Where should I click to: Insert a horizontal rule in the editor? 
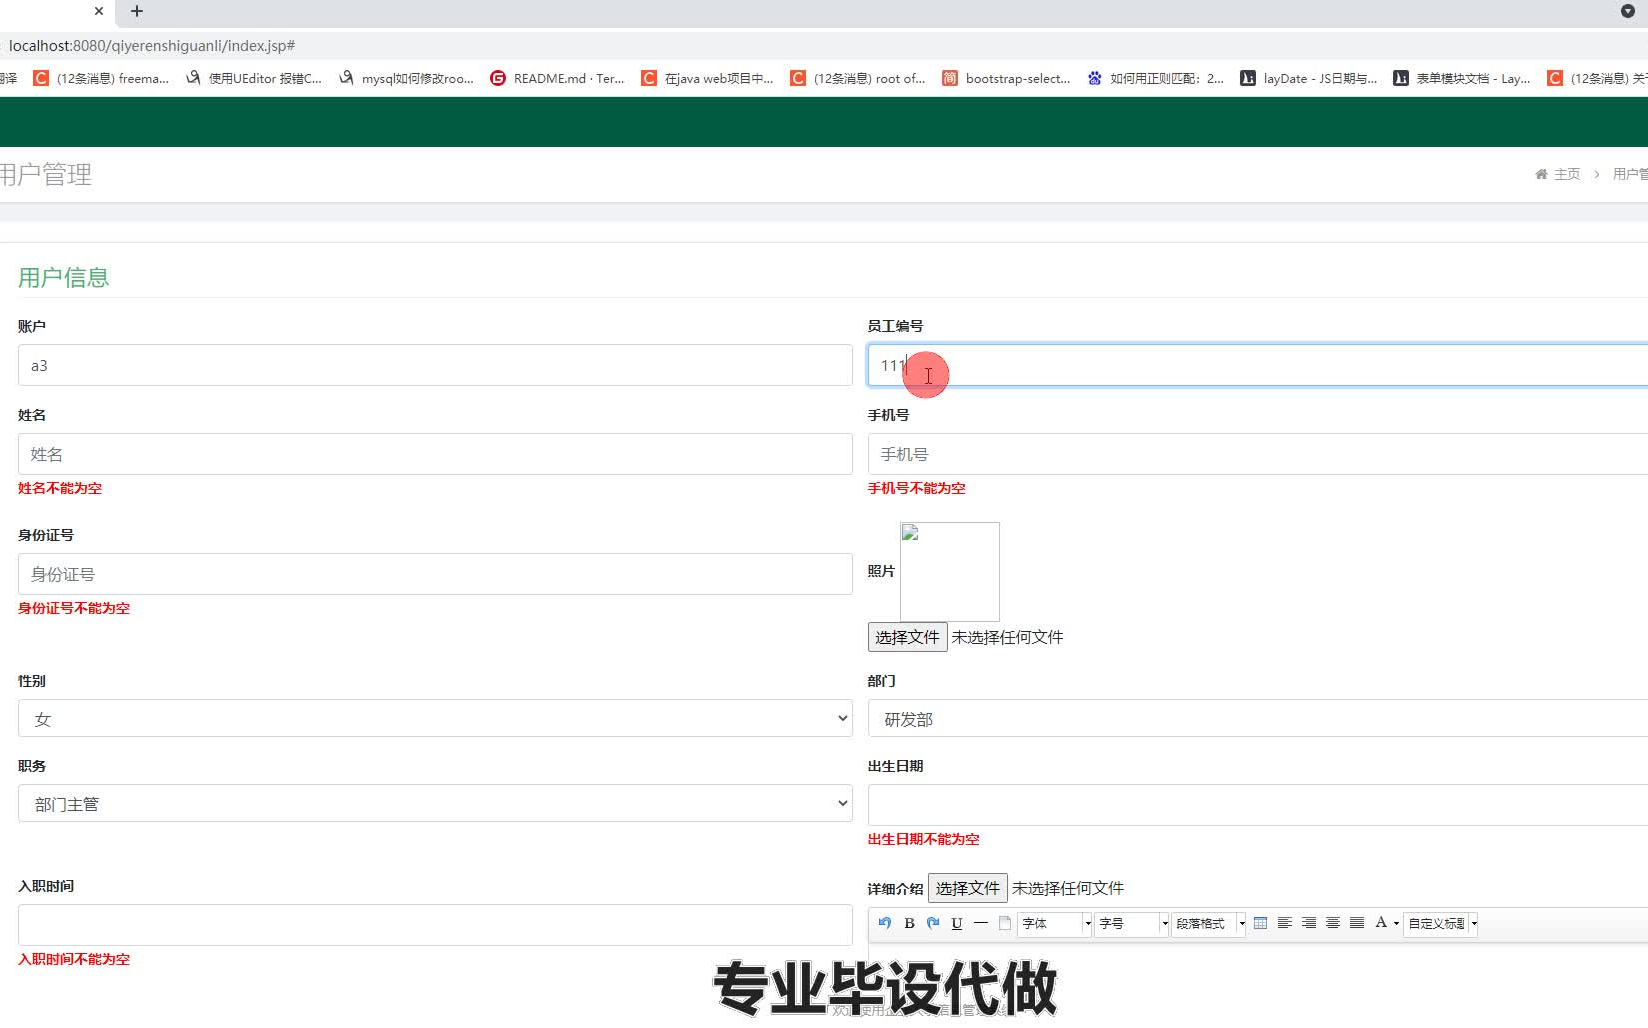tap(981, 923)
